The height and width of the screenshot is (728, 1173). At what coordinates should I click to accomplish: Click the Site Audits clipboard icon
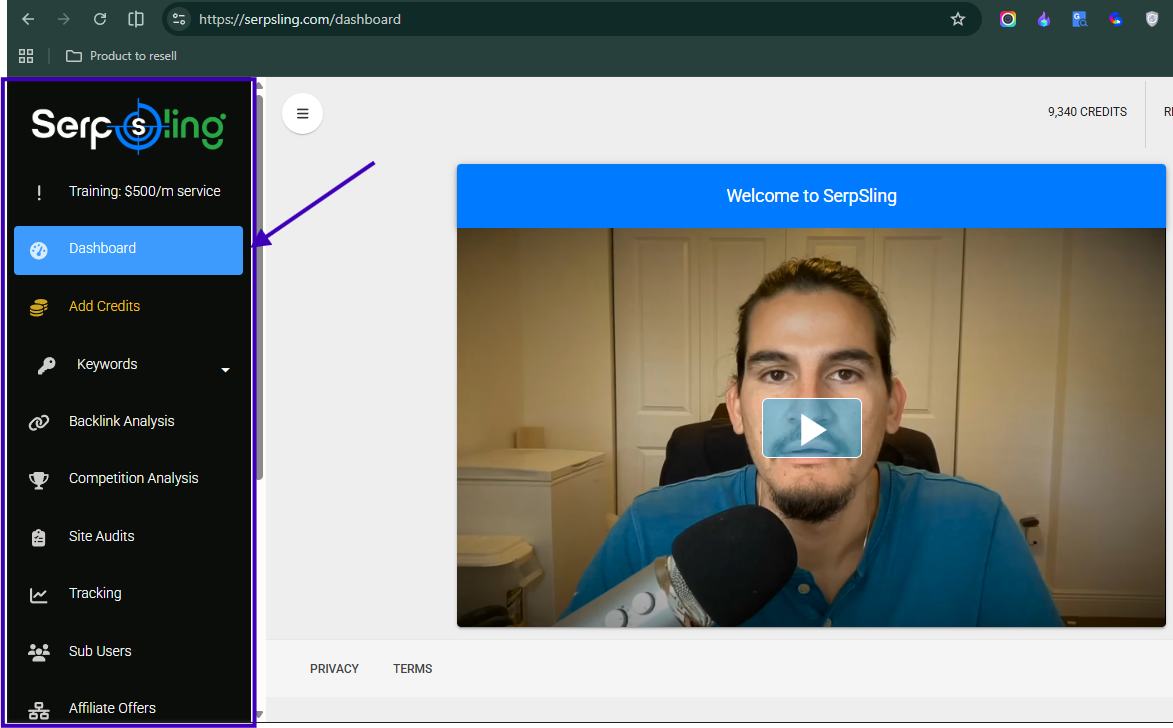(39, 538)
